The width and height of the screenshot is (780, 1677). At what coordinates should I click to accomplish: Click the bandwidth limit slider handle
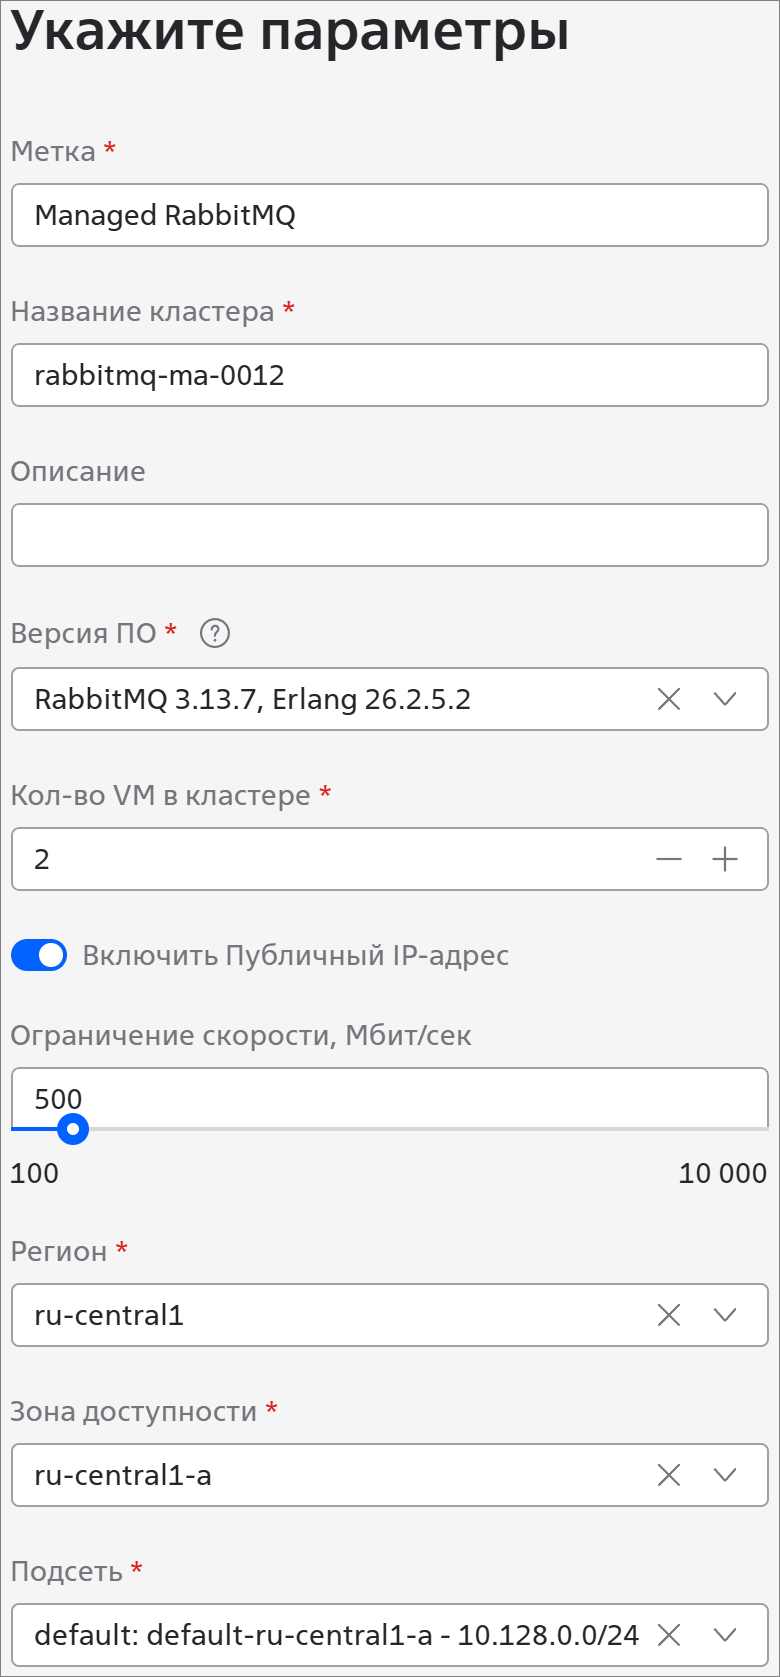click(x=73, y=1129)
